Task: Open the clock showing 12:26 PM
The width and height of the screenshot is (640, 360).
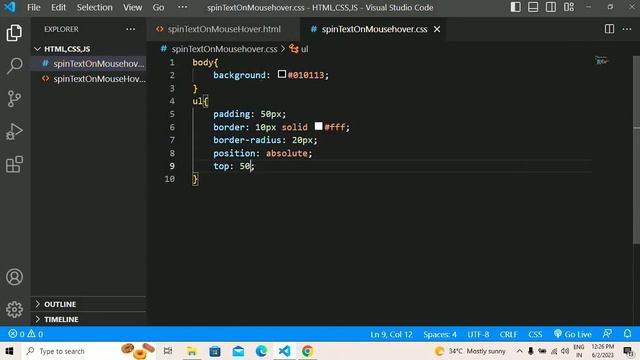Action: (x=603, y=351)
